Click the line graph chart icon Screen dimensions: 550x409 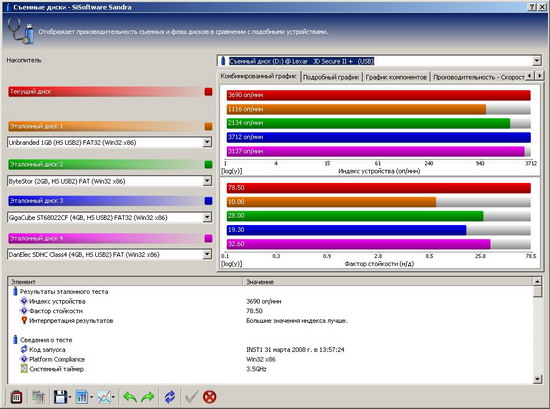tap(104, 397)
